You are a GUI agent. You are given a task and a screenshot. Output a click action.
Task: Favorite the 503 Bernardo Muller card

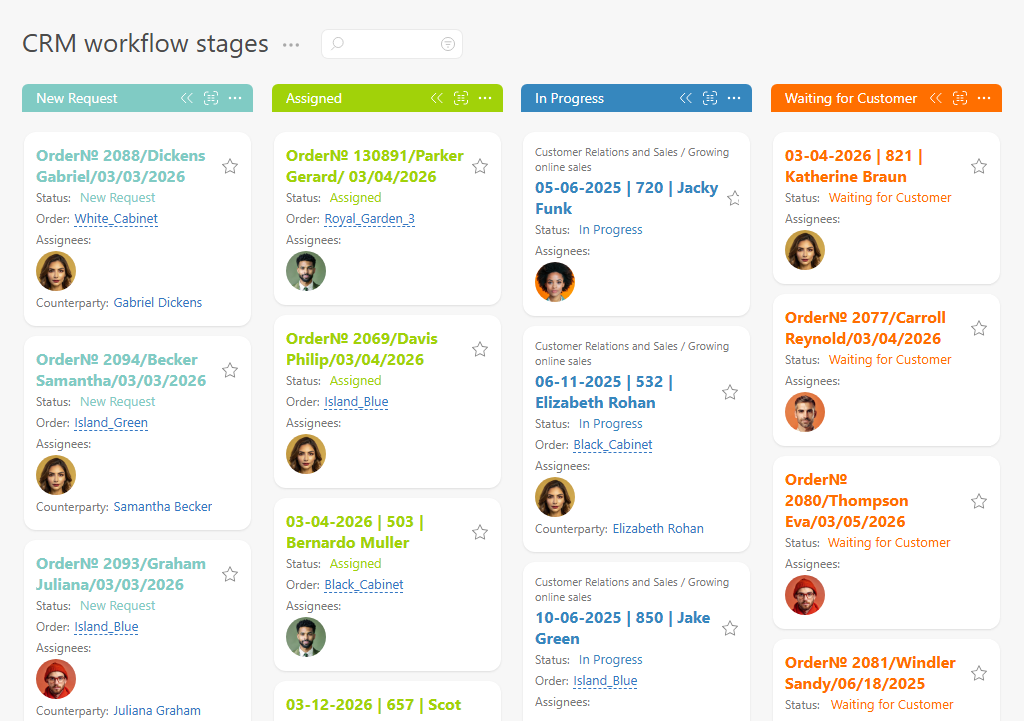point(480,532)
